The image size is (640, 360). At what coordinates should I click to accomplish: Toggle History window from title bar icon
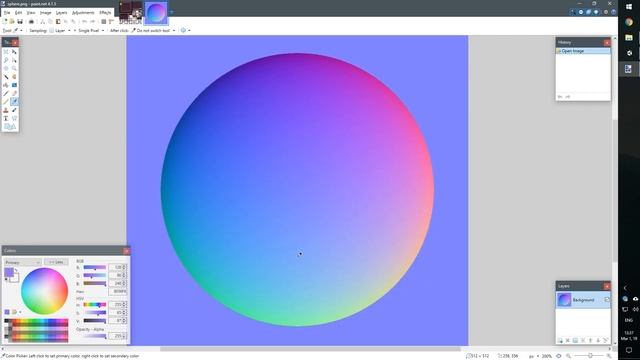tap(581, 12)
